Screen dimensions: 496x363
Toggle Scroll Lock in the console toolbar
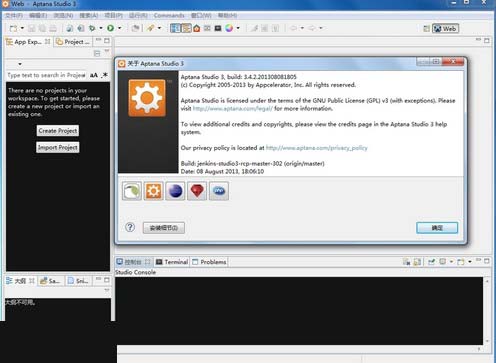pos(417,262)
